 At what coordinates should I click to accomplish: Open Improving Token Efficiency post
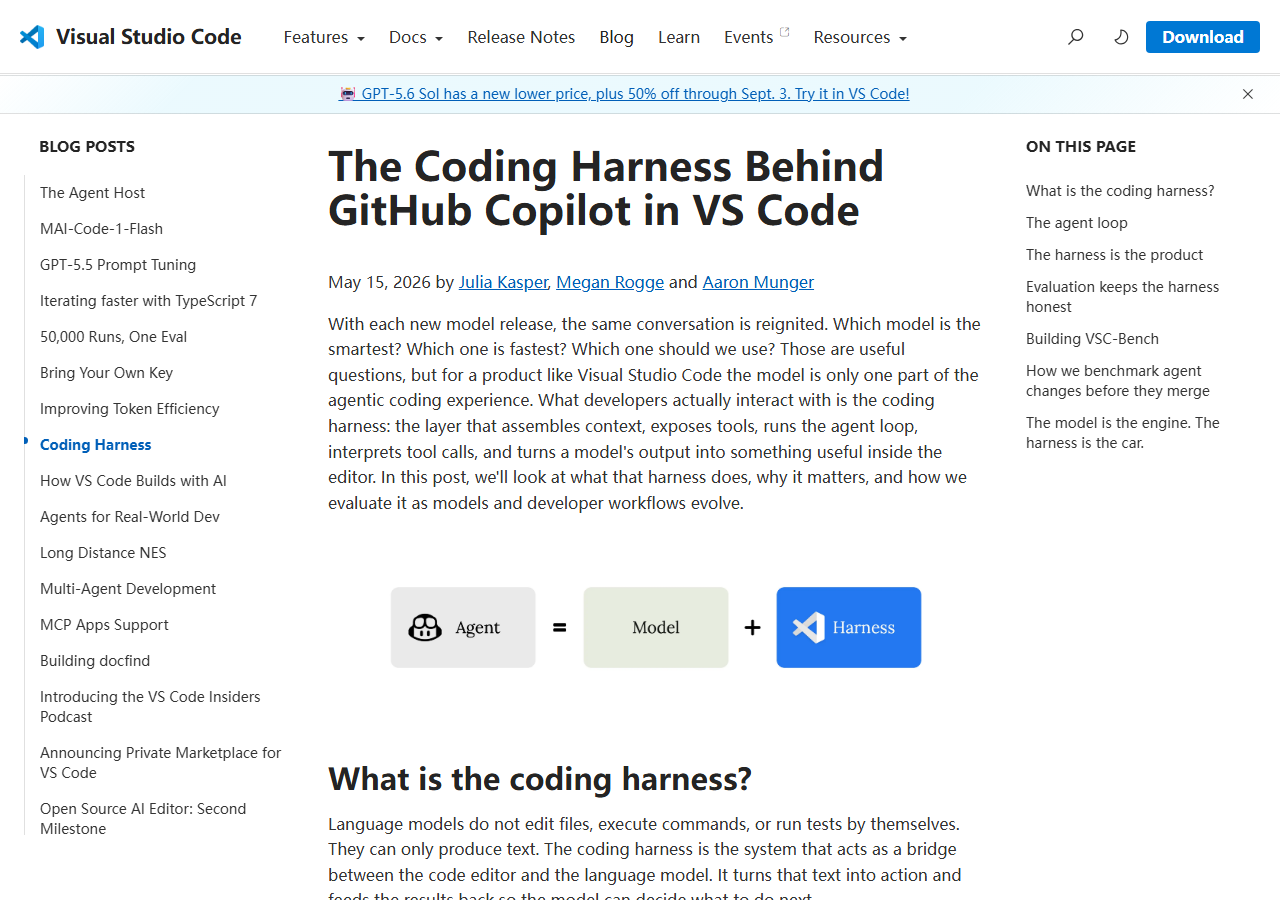(129, 409)
